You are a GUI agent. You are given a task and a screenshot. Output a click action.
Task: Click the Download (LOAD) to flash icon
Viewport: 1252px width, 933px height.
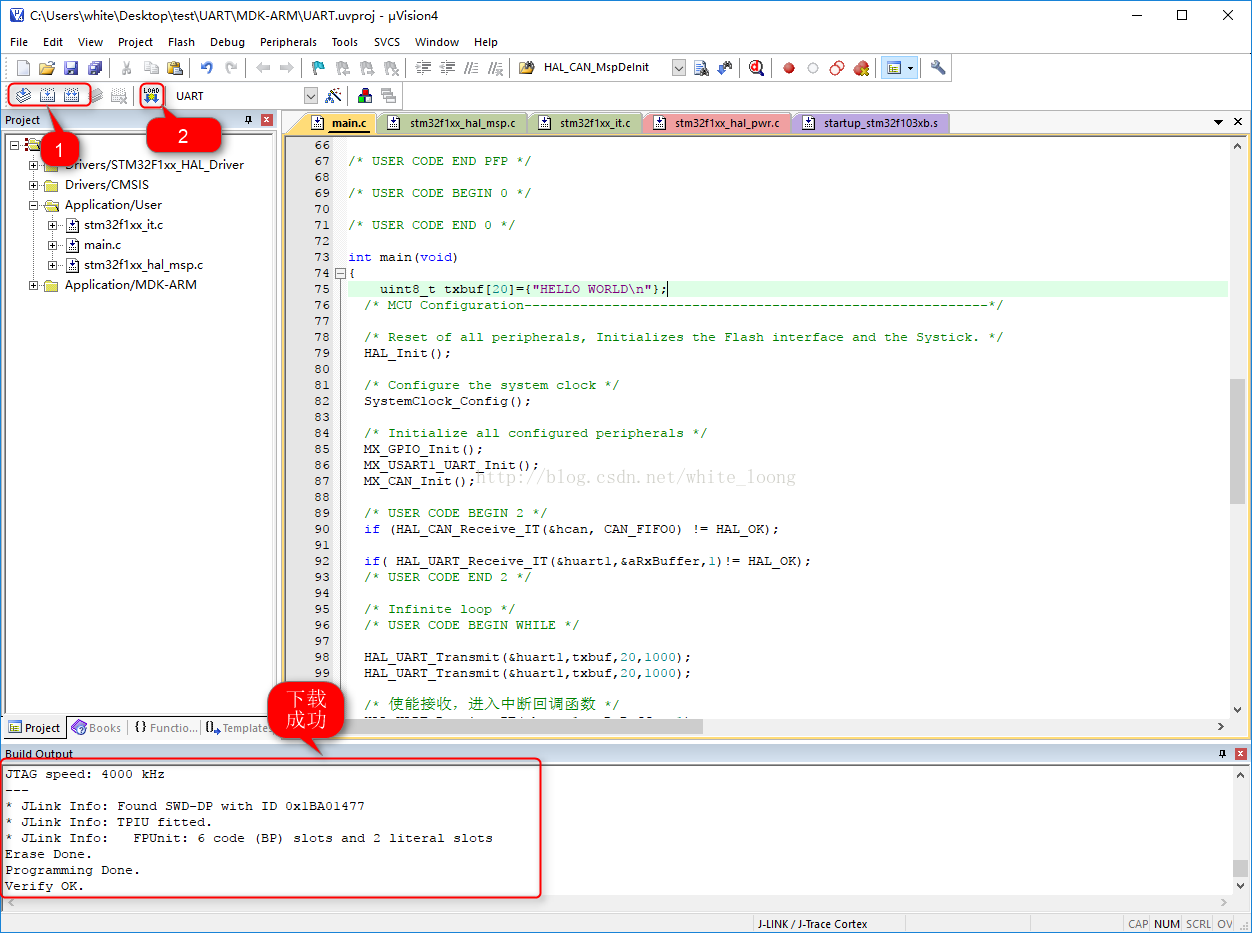151,95
